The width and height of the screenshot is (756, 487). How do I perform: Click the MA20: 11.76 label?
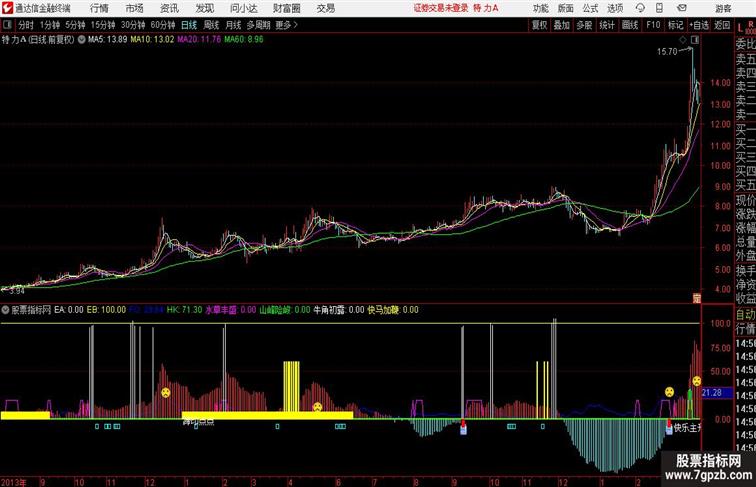(199, 40)
